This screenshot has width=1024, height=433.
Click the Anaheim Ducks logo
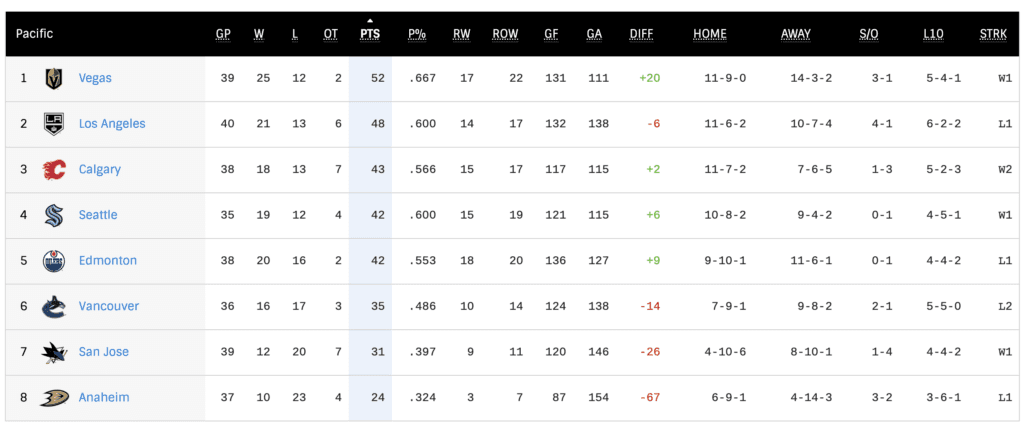[54, 398]
